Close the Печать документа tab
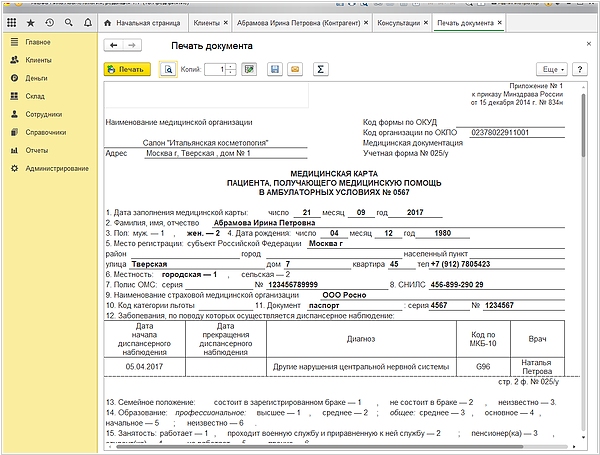 click(499, 23)
